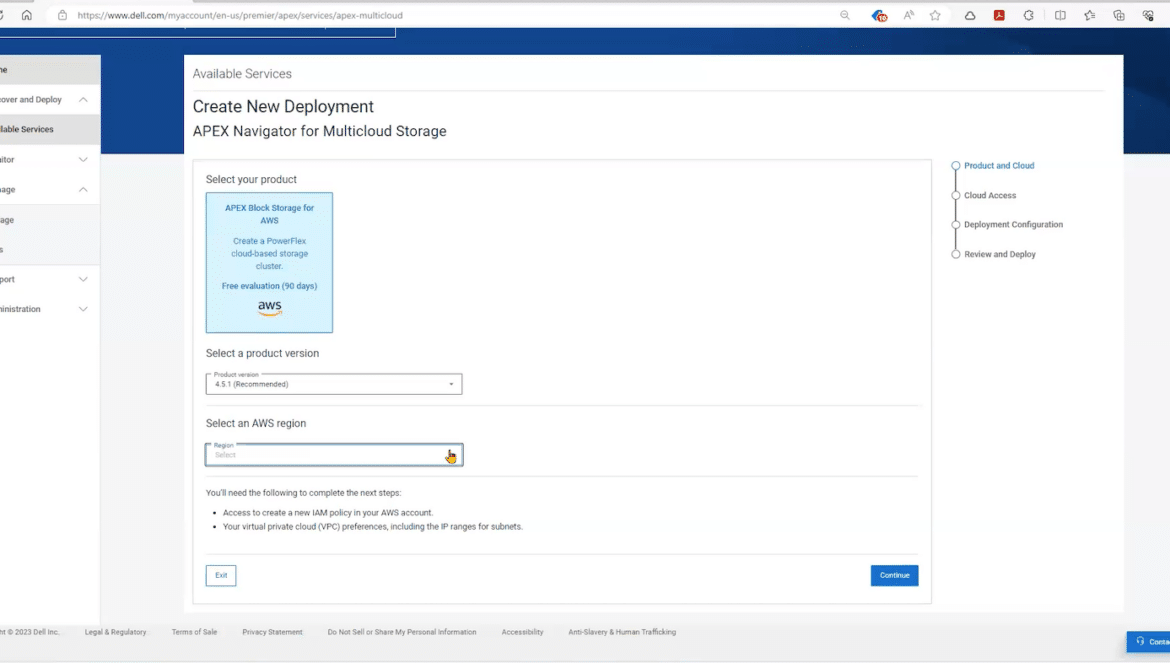Expand the Administration sidebar section chevron
This screenshot has width=1170, height=663.
83,309
